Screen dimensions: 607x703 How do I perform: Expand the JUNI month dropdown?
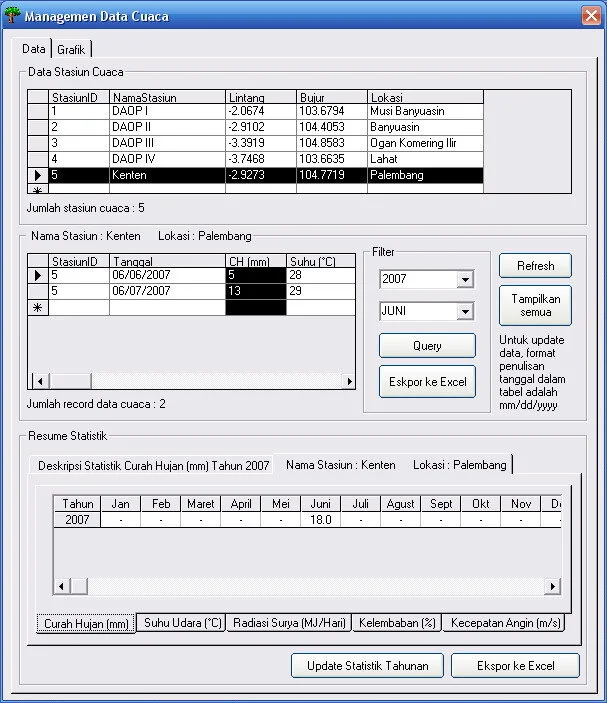click(x=464, y=312)
